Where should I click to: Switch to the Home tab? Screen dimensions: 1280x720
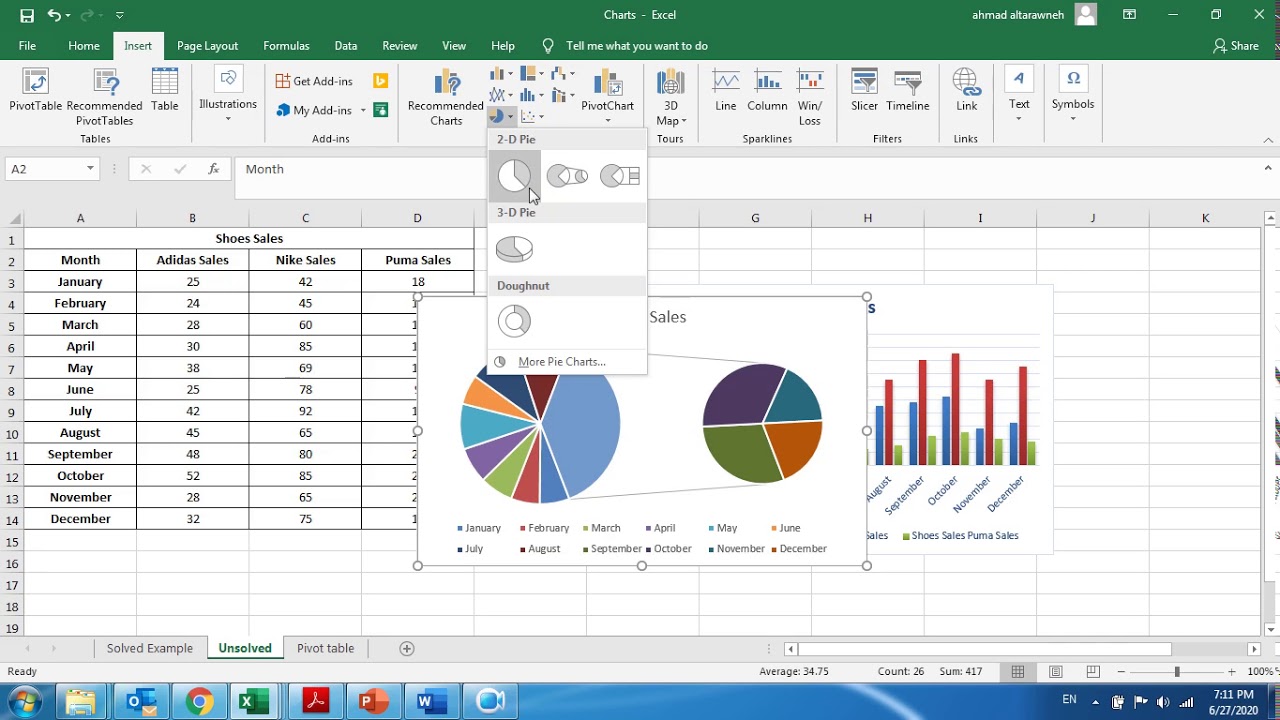[84, 46]
